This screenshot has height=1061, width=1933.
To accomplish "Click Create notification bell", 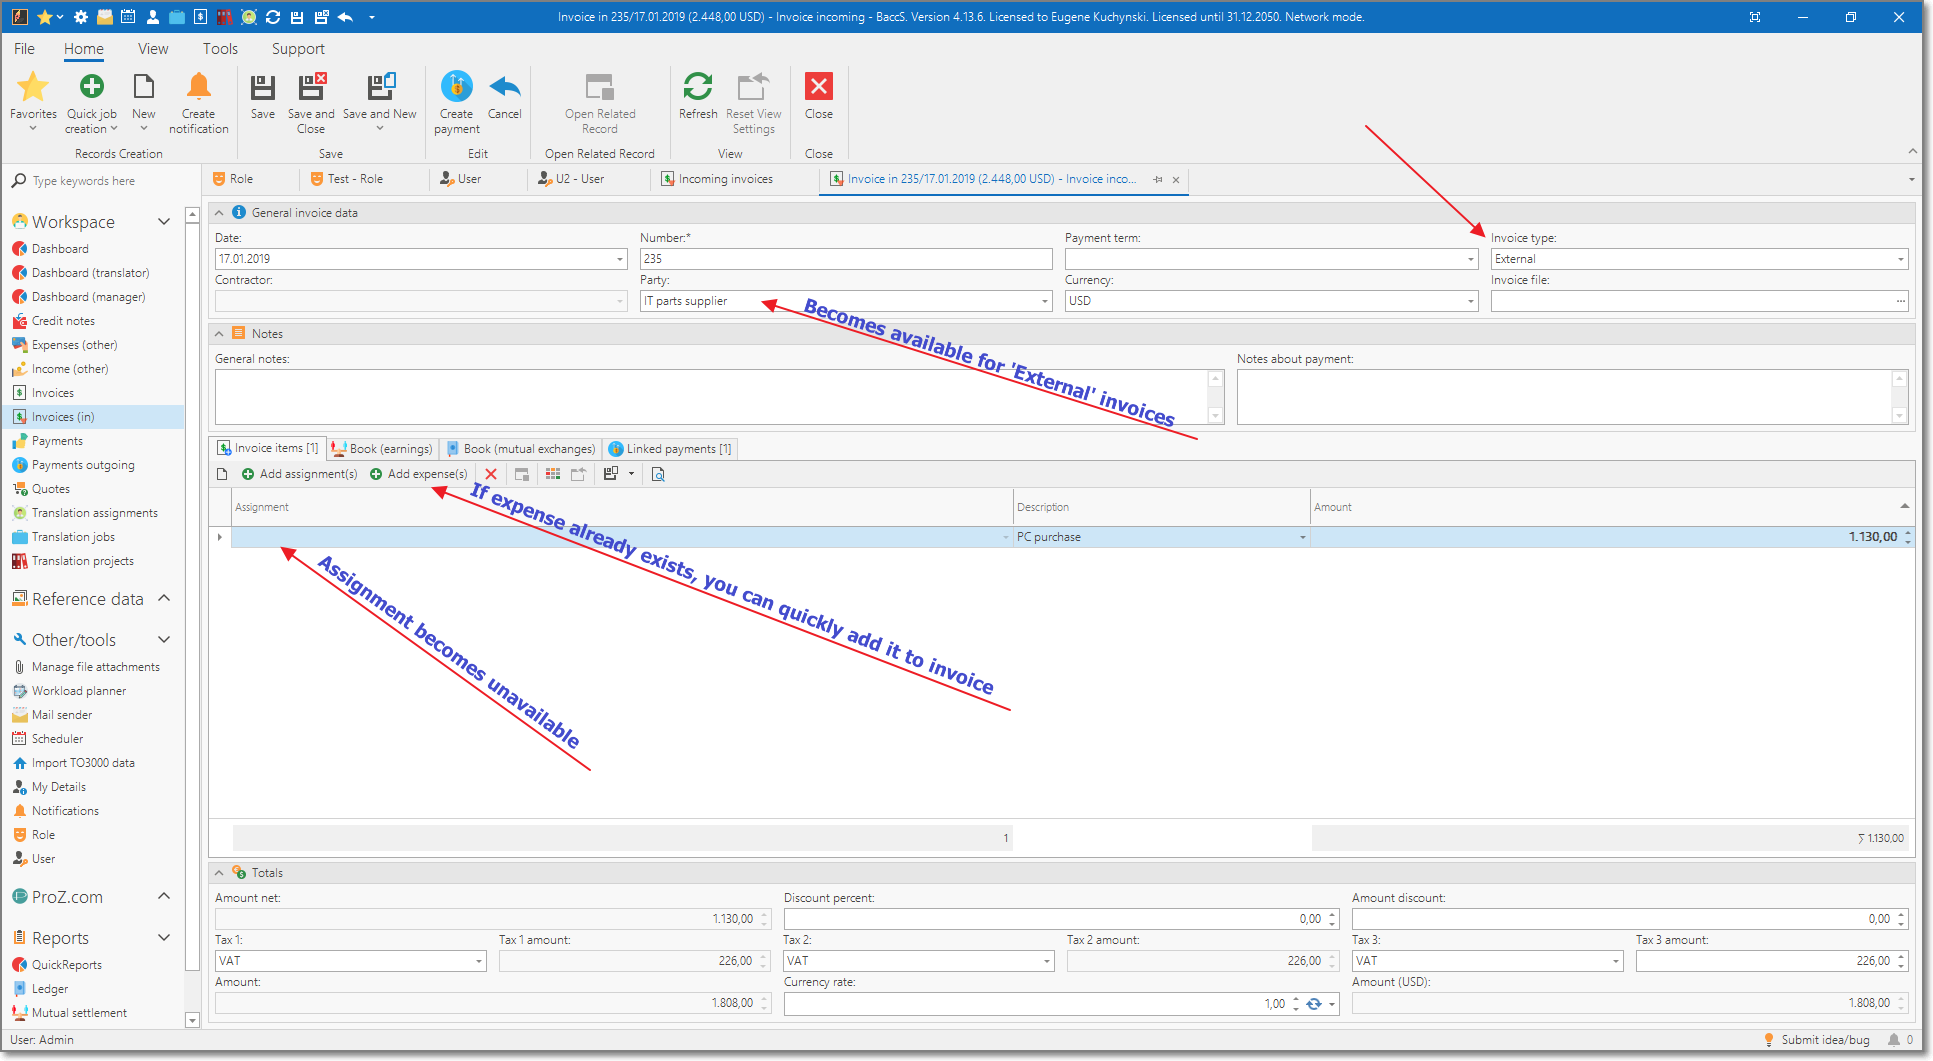I will [x=199, y=87].
